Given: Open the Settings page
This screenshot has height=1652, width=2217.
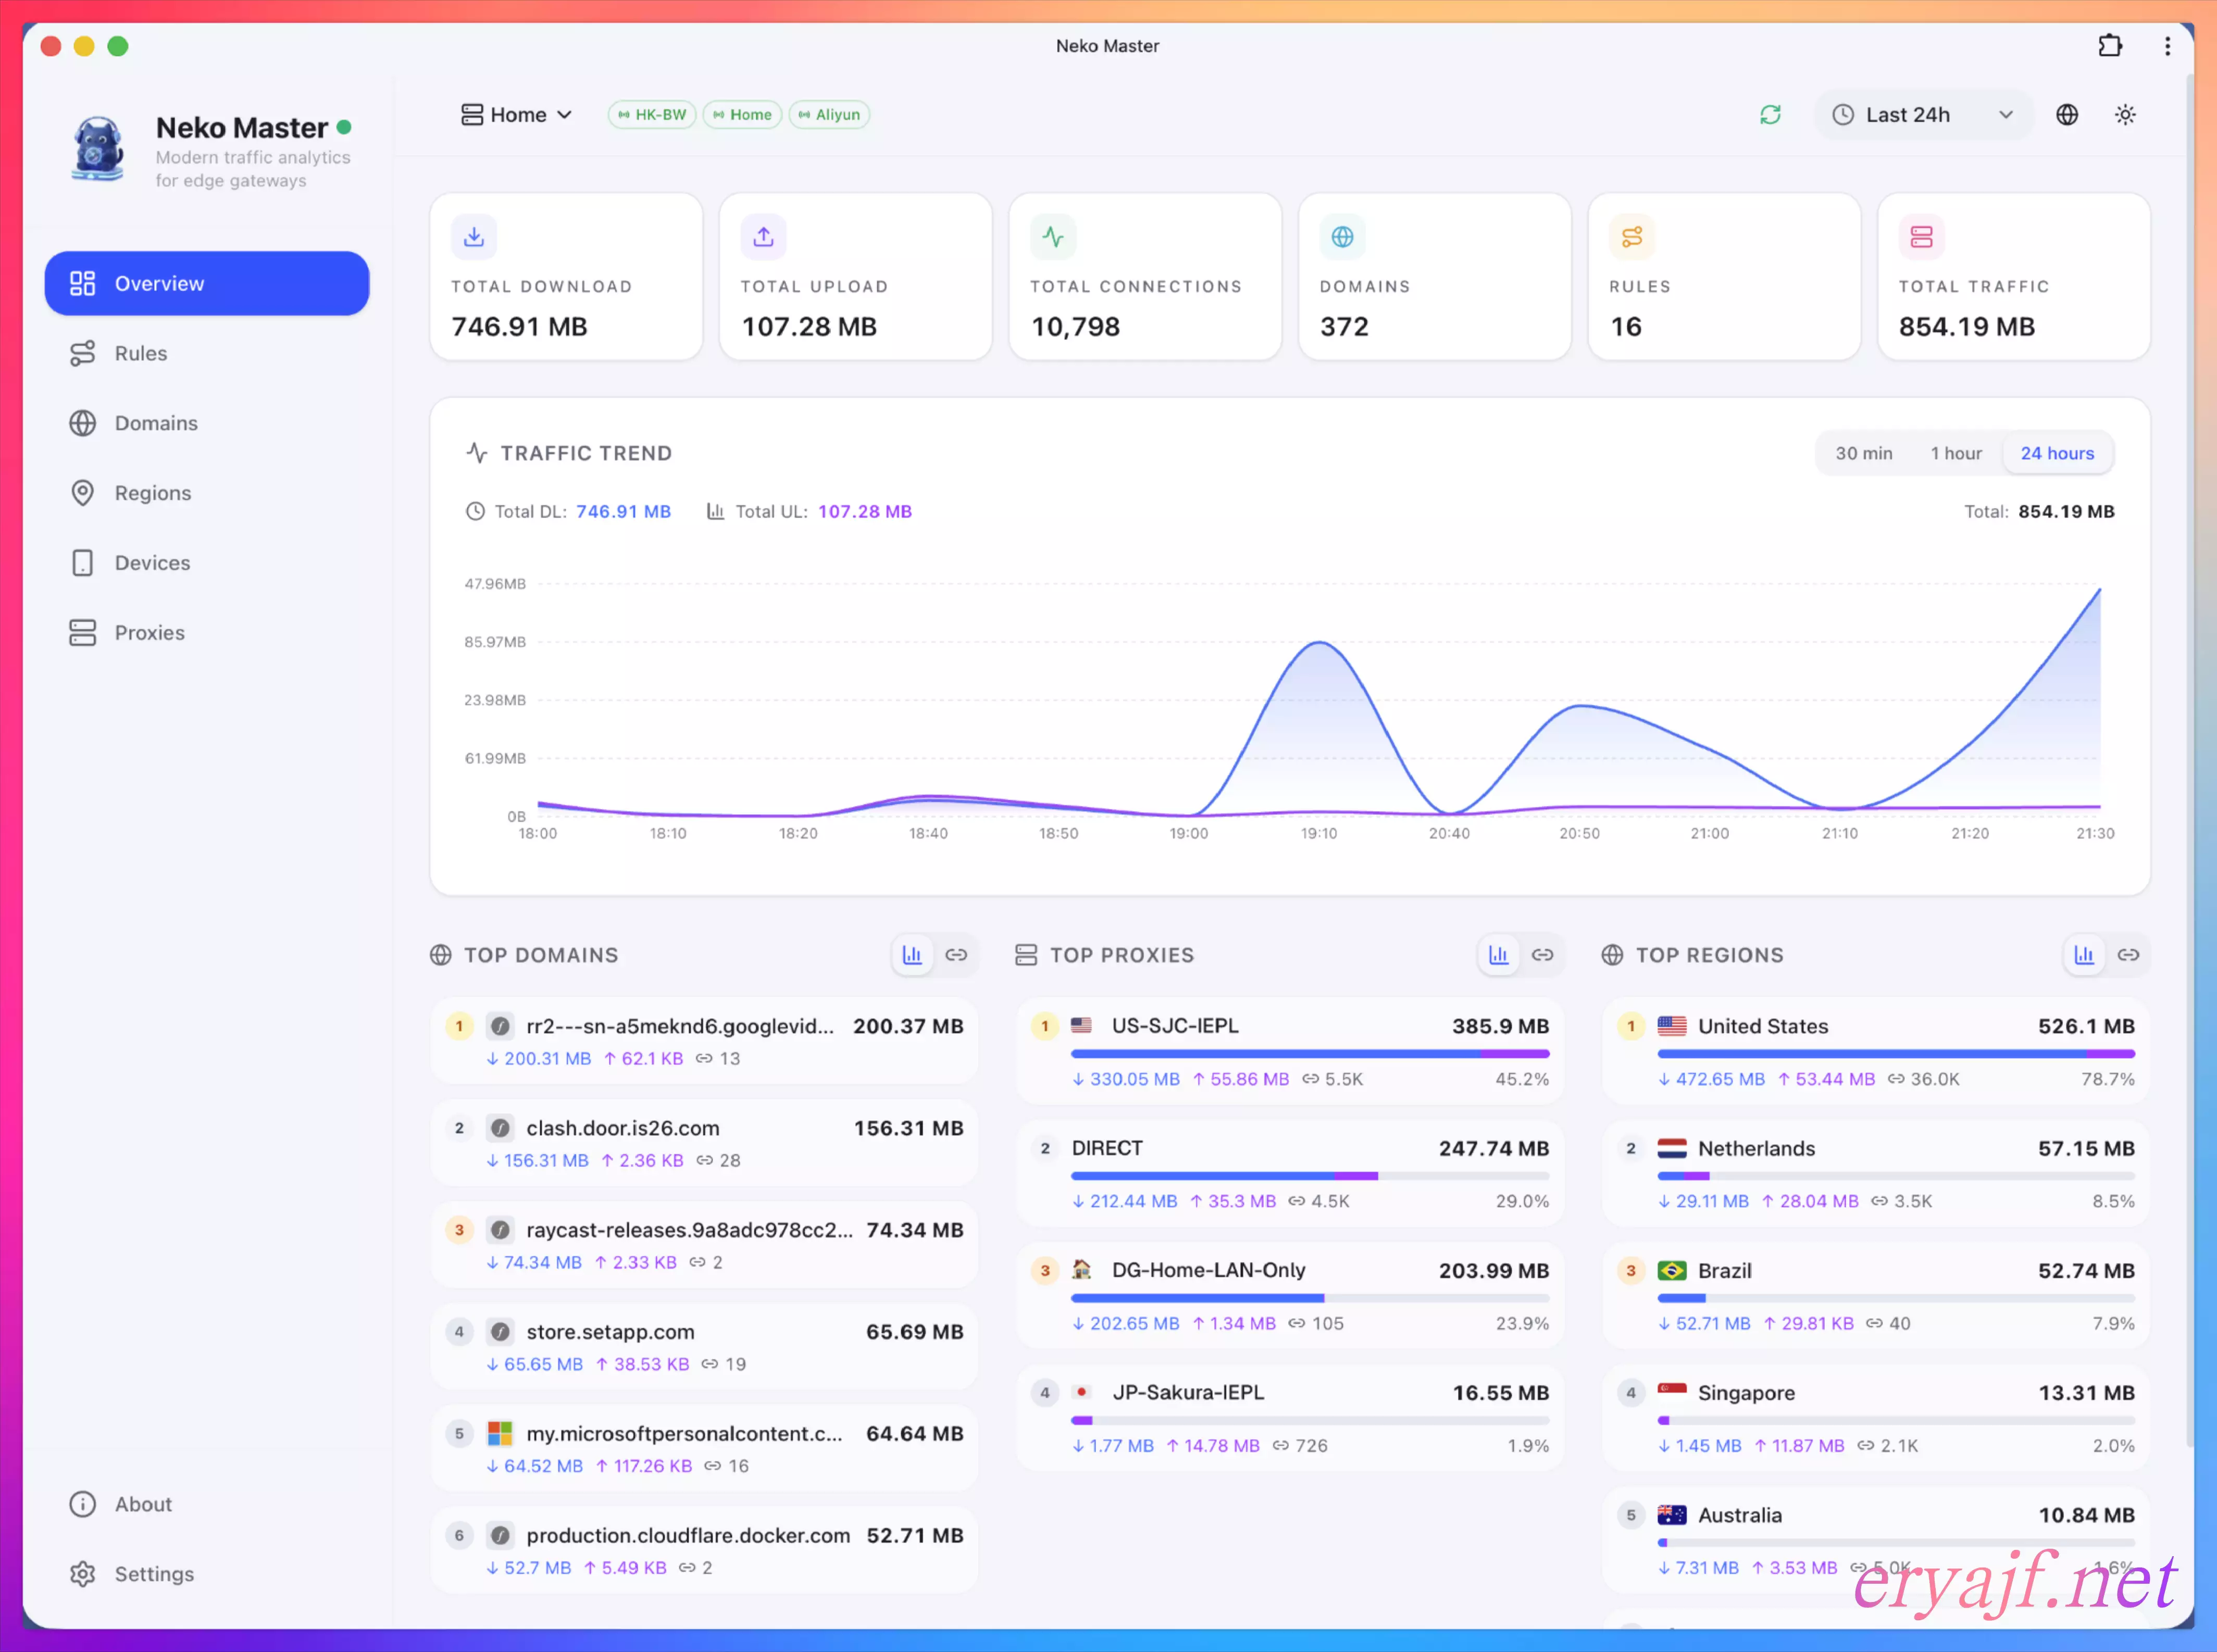Looking at the screenshot, I should point(154,1574).
